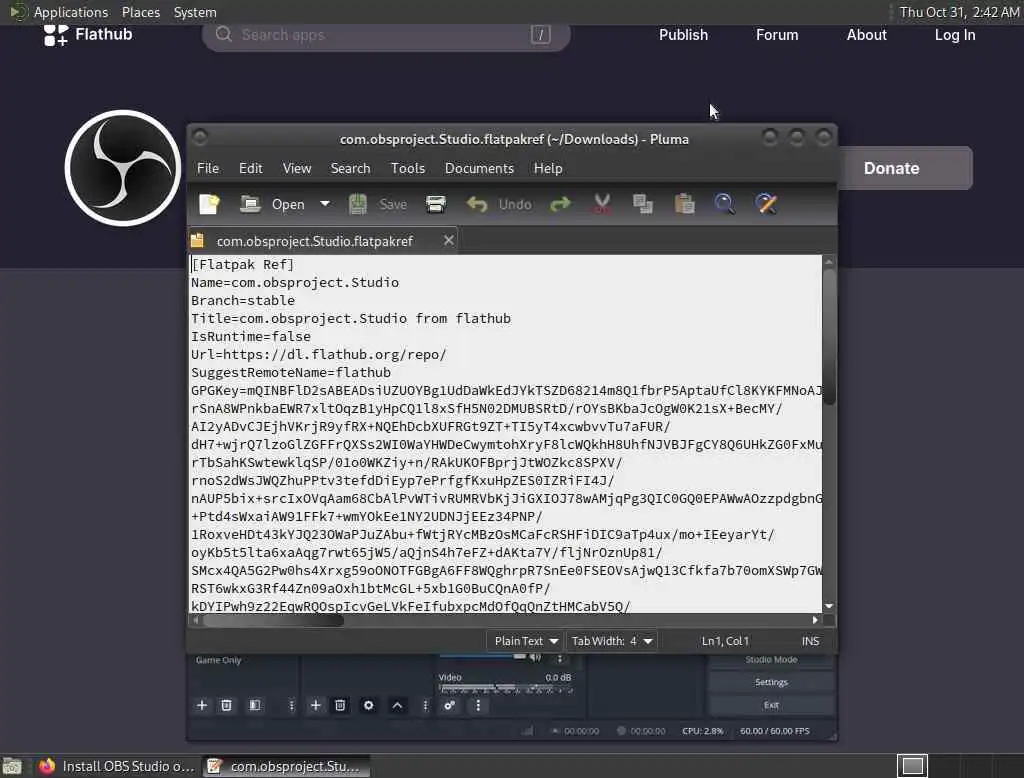The image size is (1024, 778).
Task: Open source properties gear icon in OBS
Action: tap(368, 705)
